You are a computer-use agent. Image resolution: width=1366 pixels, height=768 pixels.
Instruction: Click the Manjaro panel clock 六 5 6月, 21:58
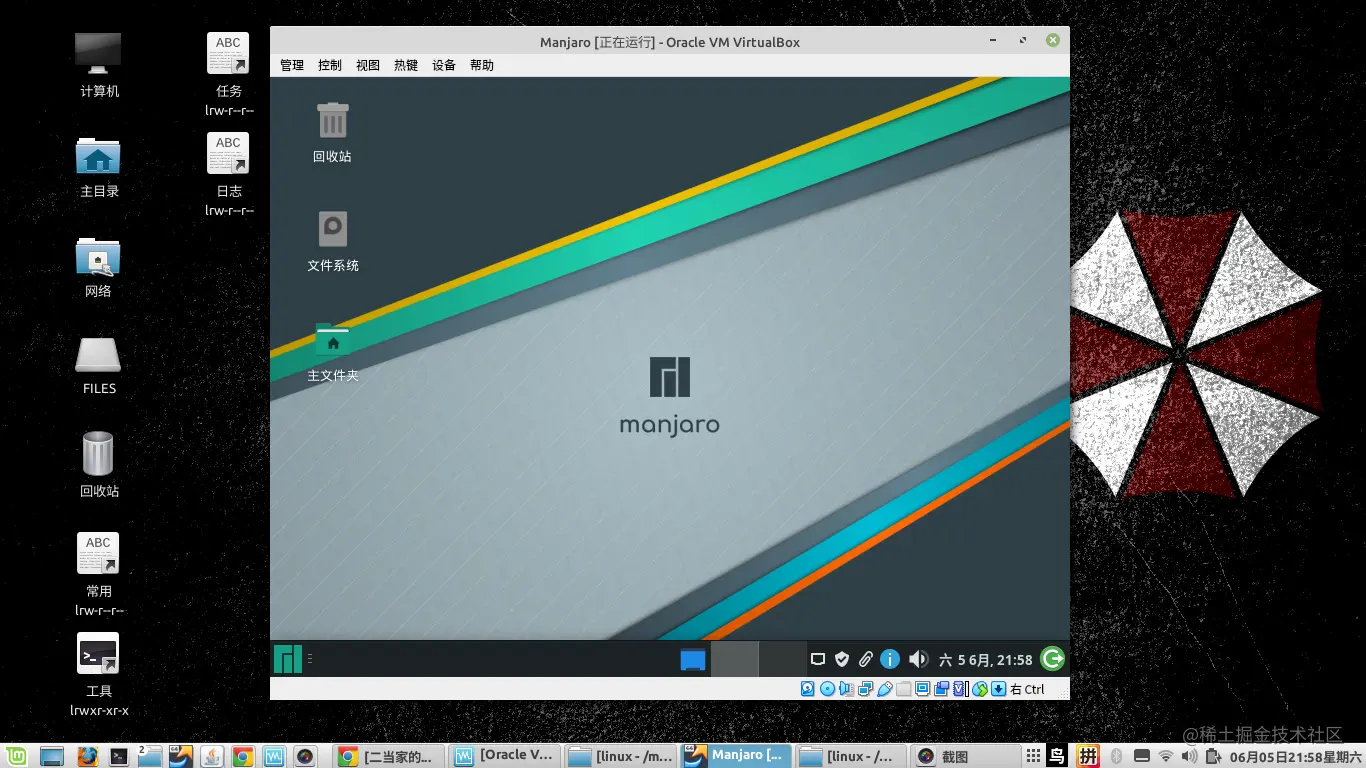[986, 660]
